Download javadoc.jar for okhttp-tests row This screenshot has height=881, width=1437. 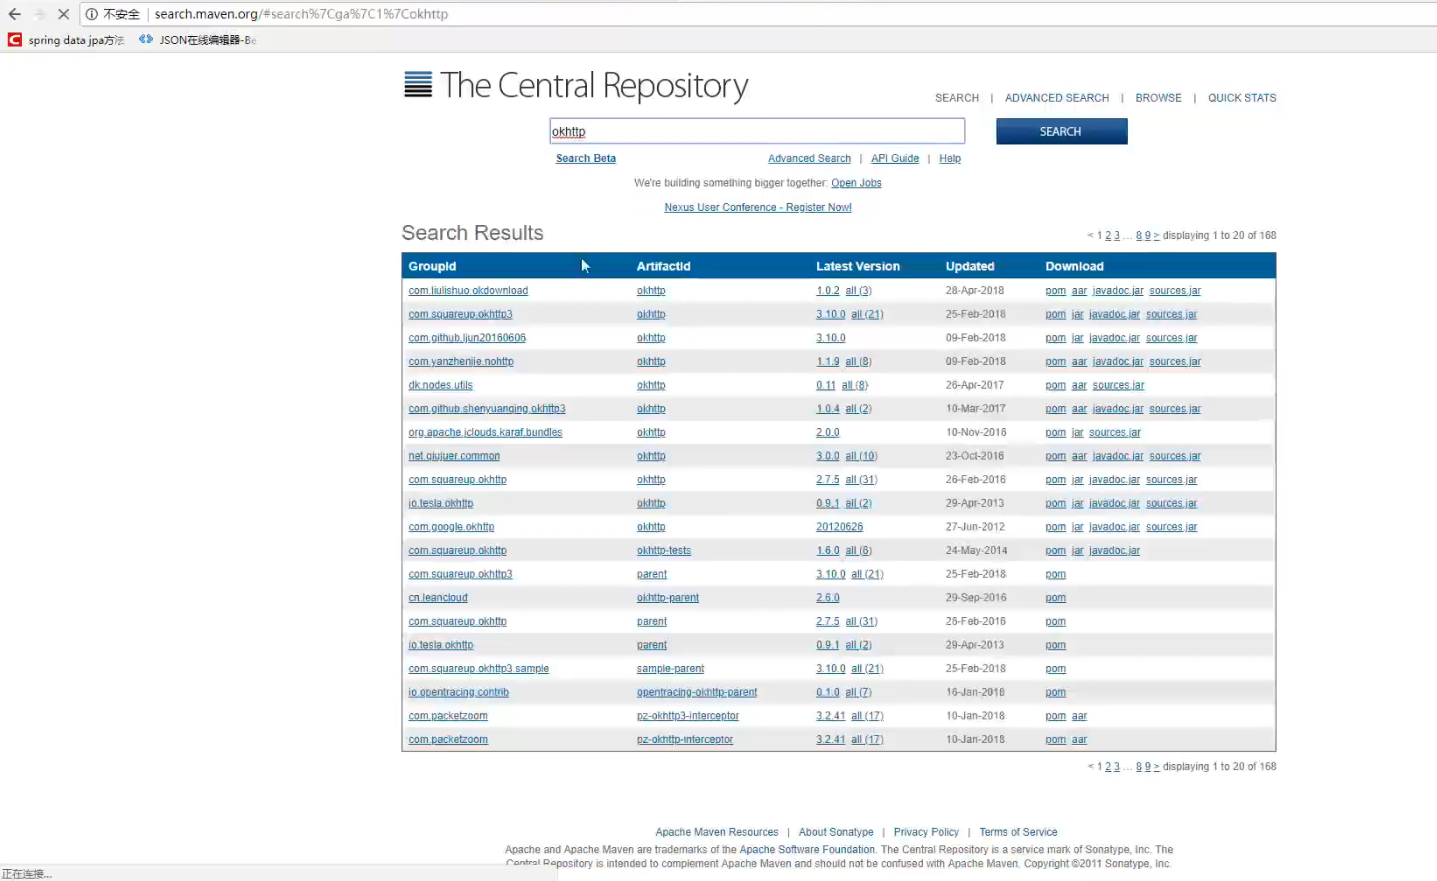[x=1114, y=551]
